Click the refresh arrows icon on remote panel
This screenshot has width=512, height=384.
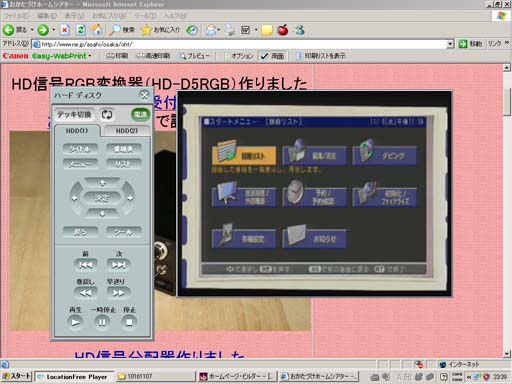point(107,115)
